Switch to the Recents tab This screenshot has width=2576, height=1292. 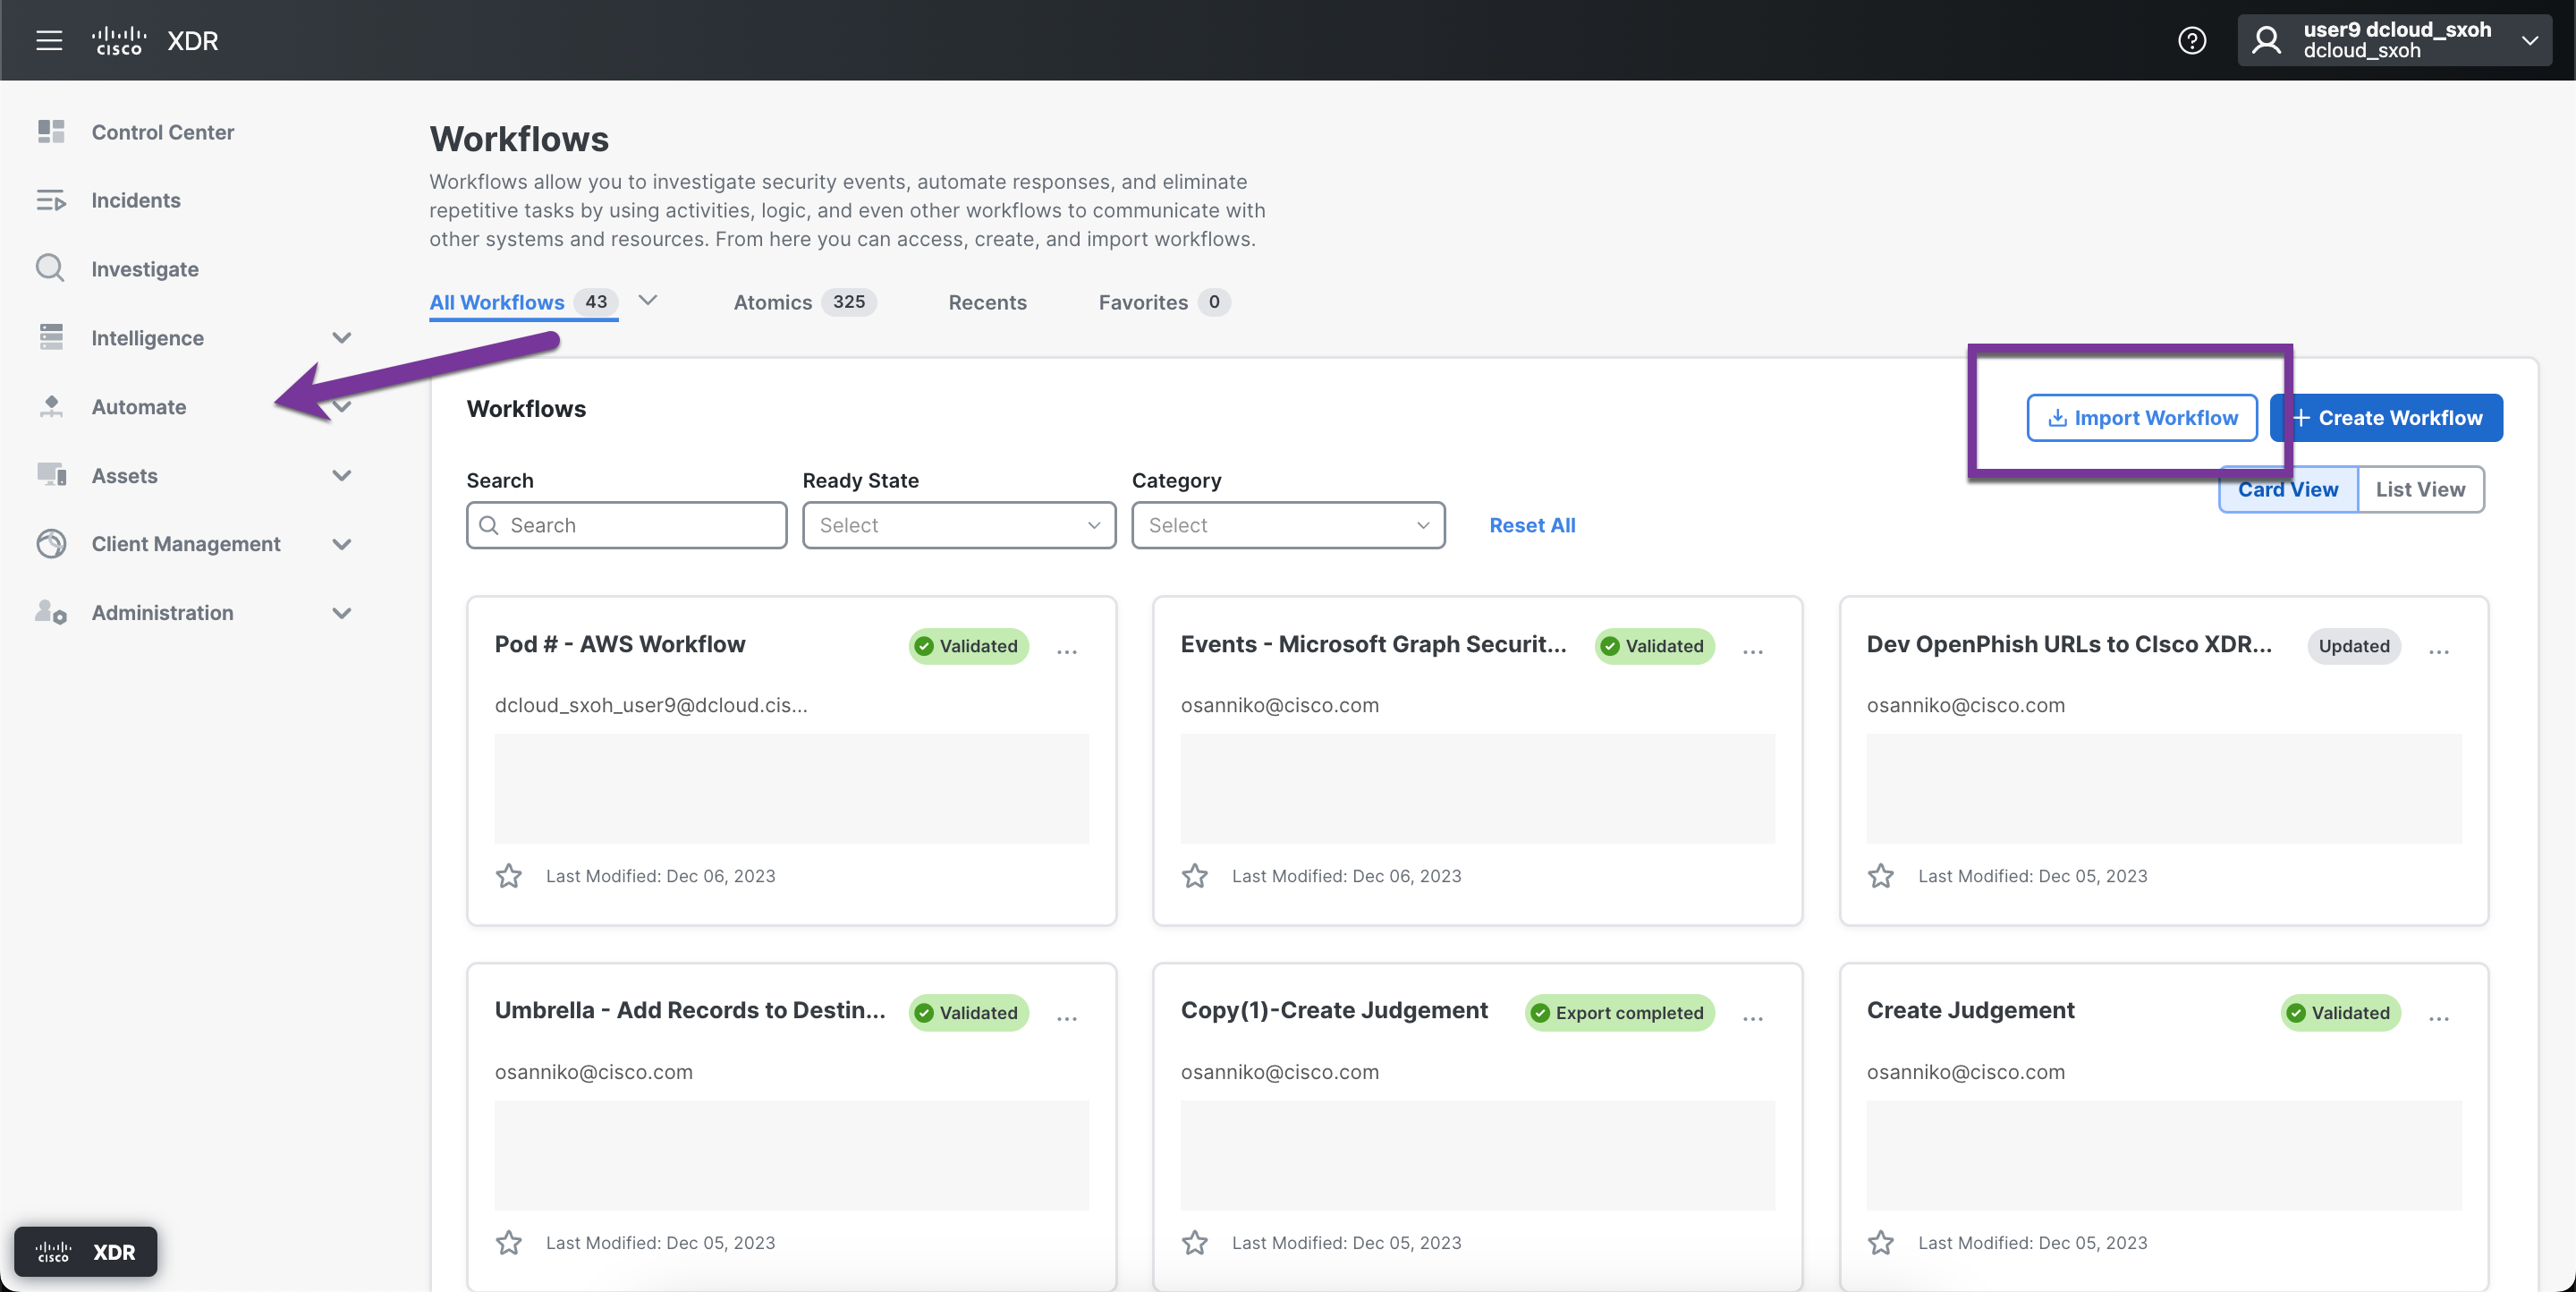tap(987, 302)
